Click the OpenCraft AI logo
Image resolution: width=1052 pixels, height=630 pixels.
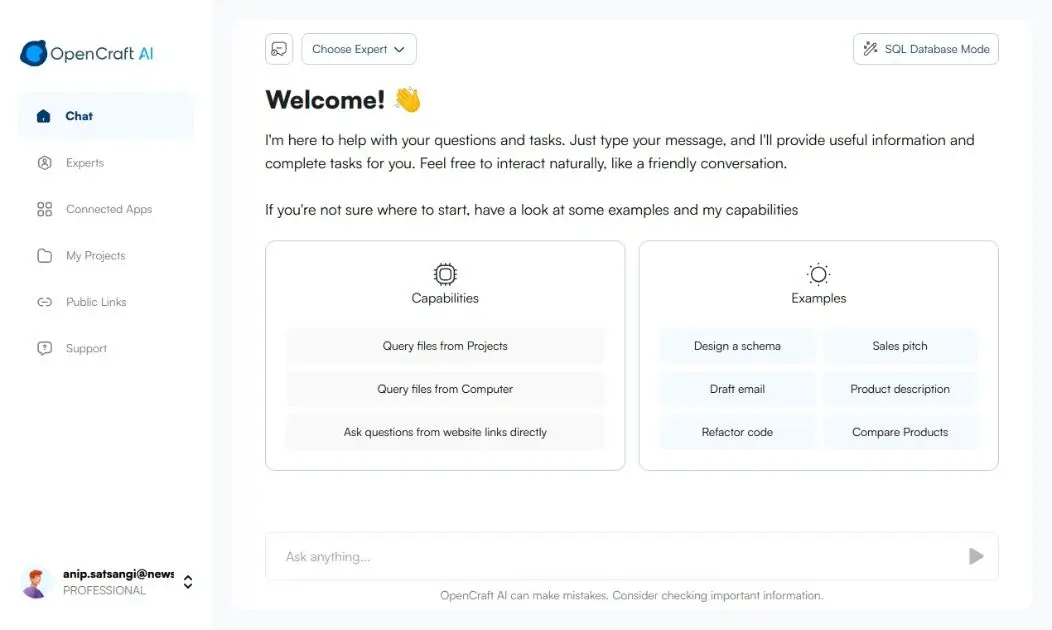[x=87, y=53]
